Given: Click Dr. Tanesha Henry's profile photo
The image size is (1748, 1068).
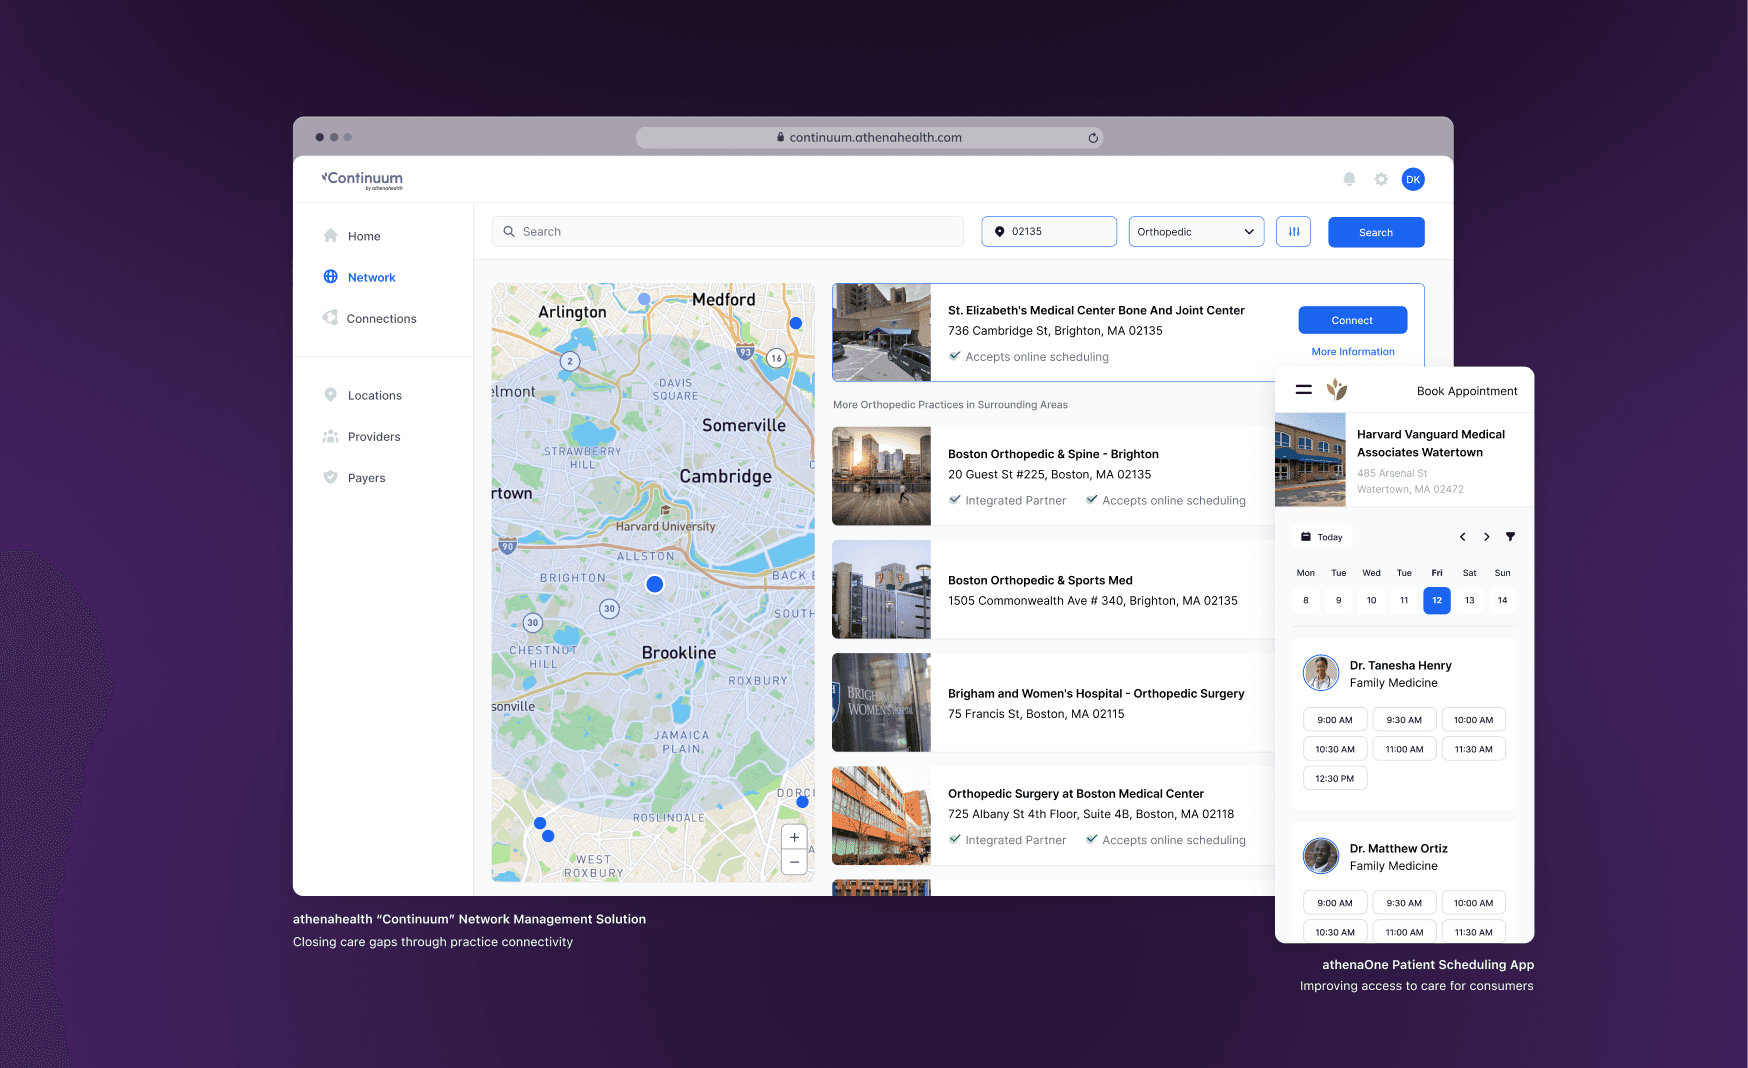Looking at the screenshot, I should pyautogui.click(x=1321, y=673).
